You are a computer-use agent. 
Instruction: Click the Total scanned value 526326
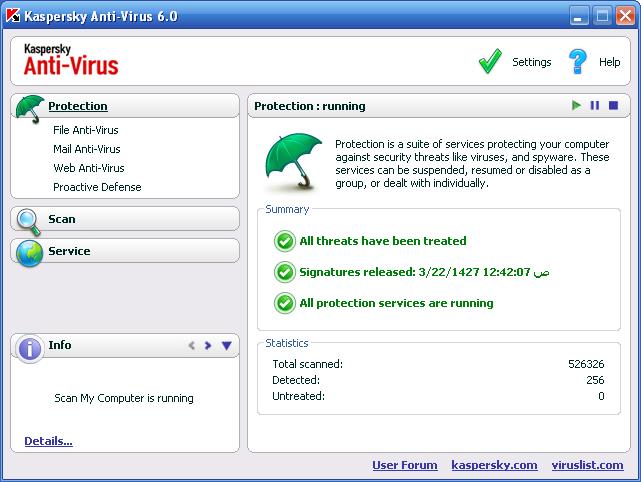[x=586, y=364]
